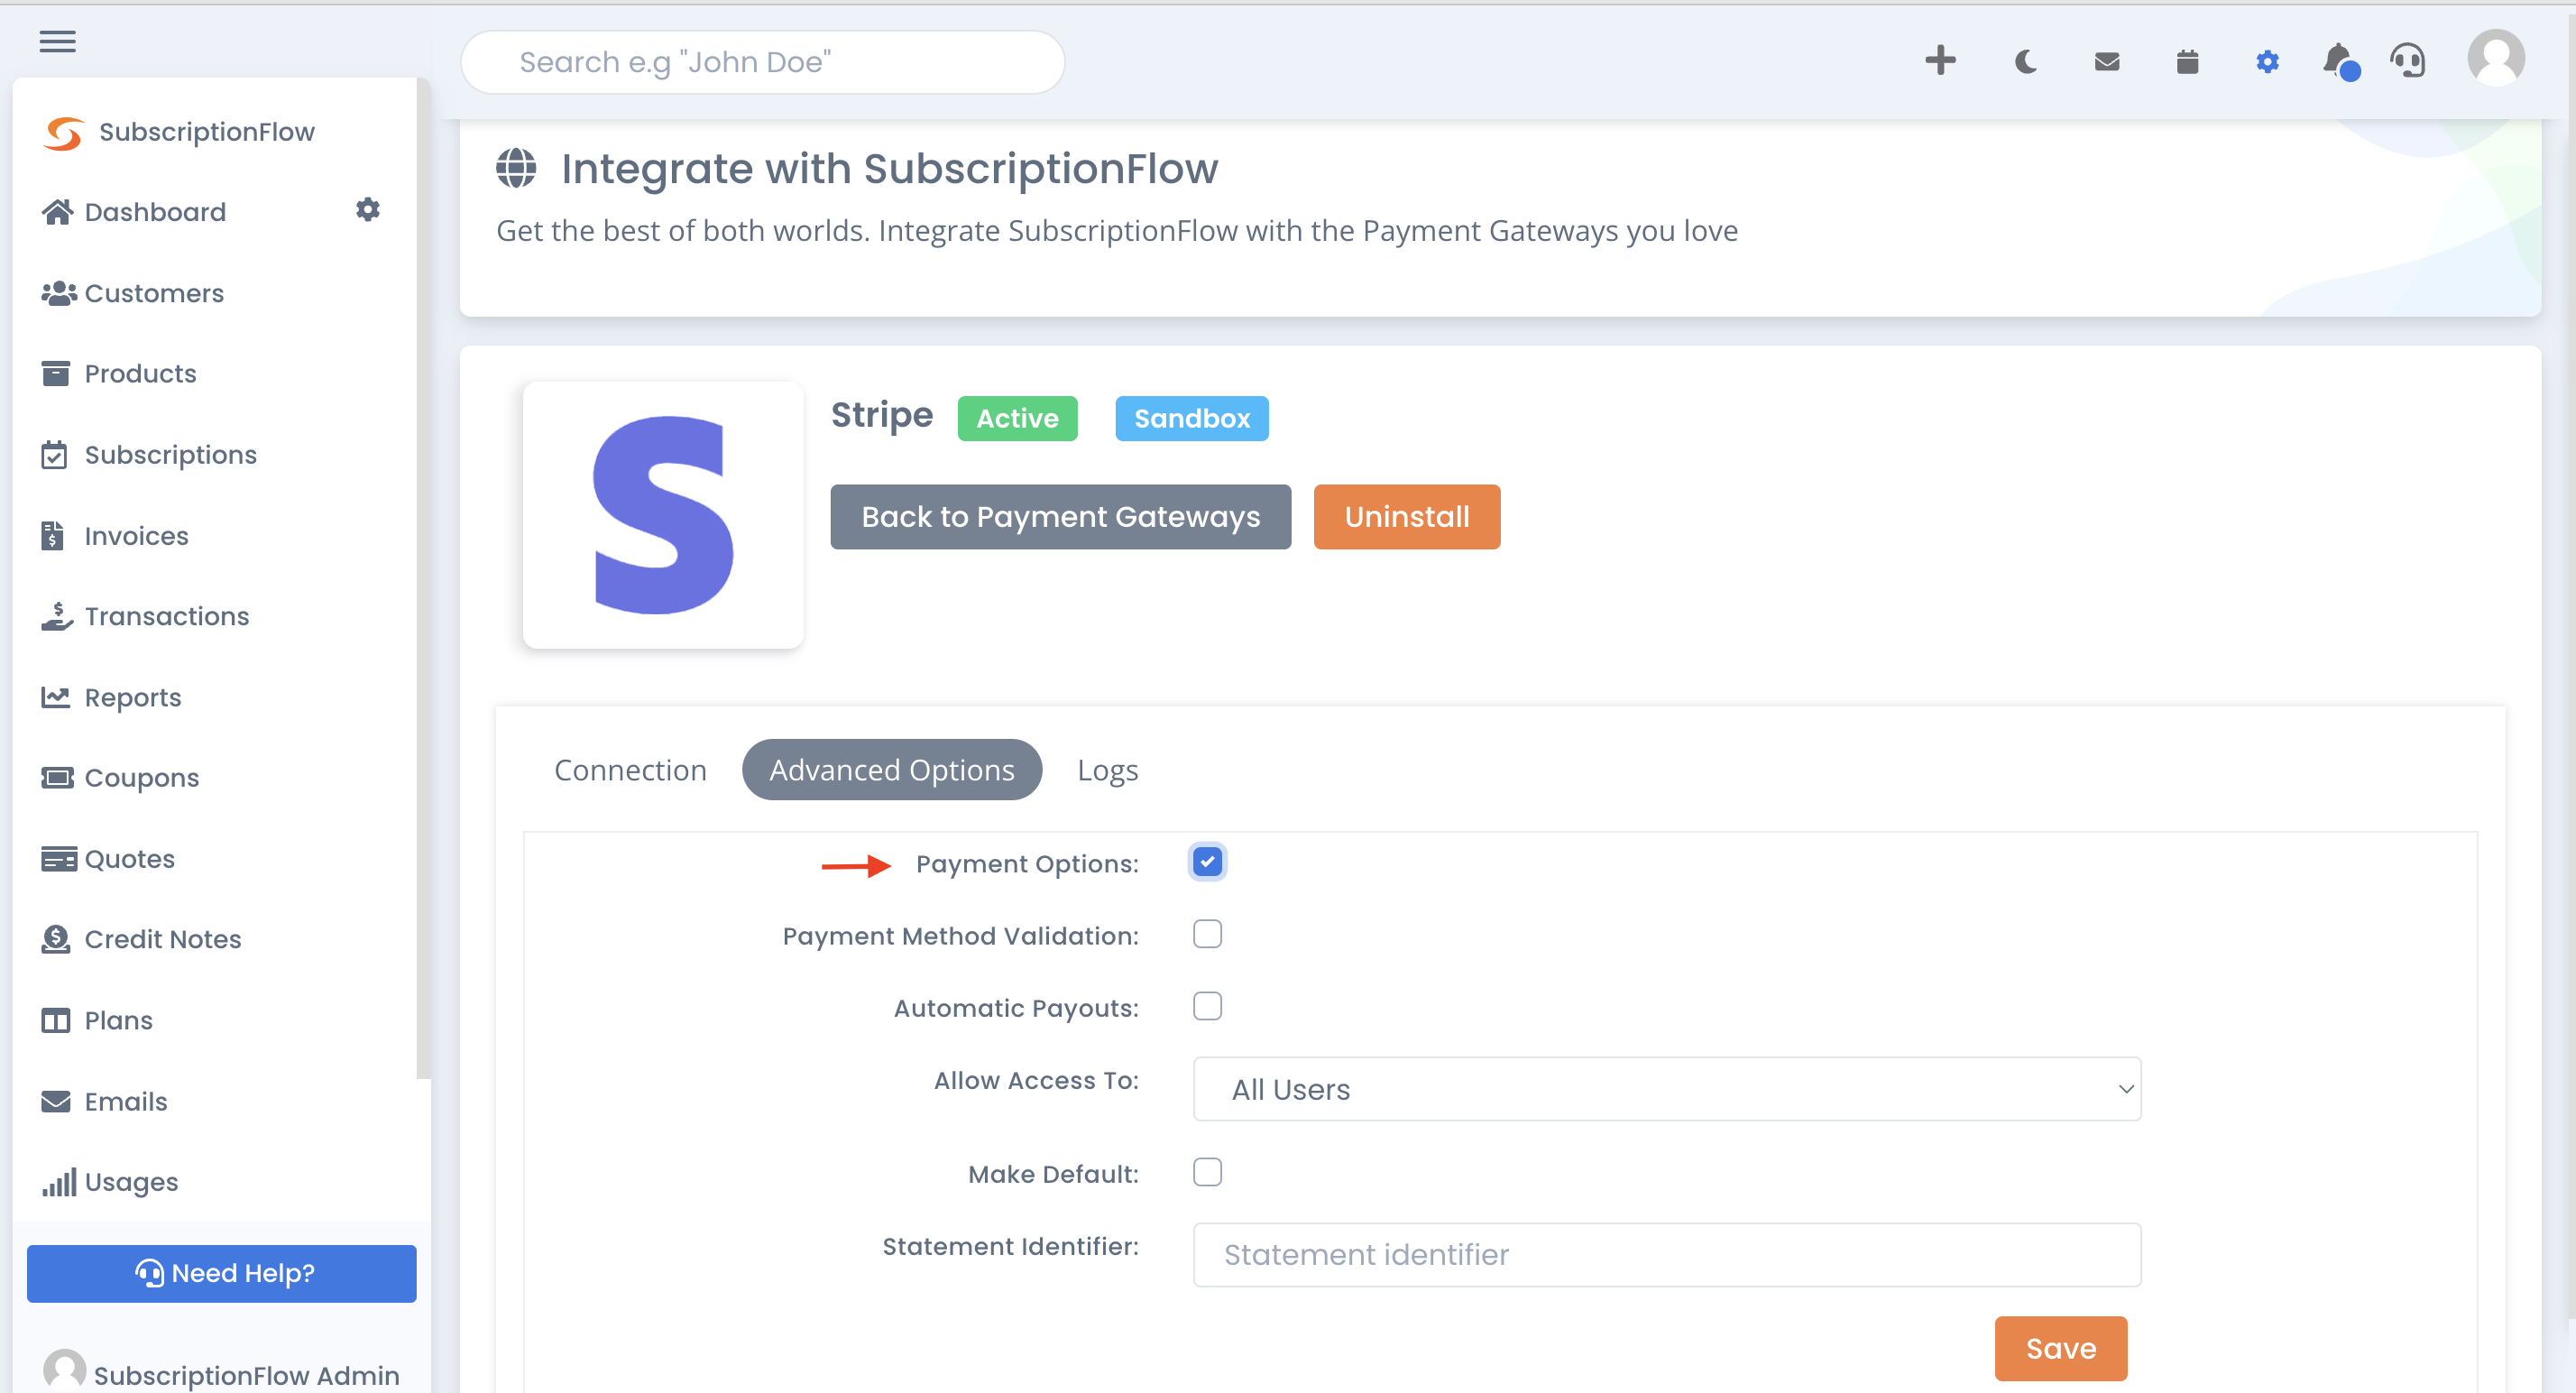The image size is (2576, 1393).
Task: Open the user profile avatar
Action: 2495,58
